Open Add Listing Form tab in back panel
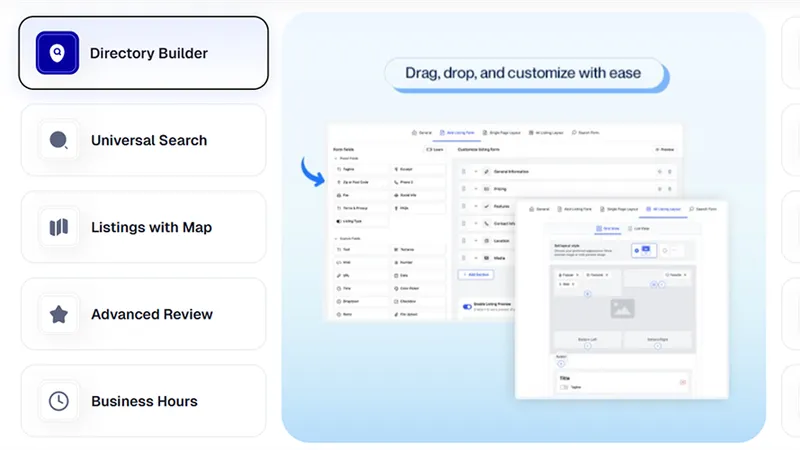This screenshot has width=800, height=450. click(457, 133)
